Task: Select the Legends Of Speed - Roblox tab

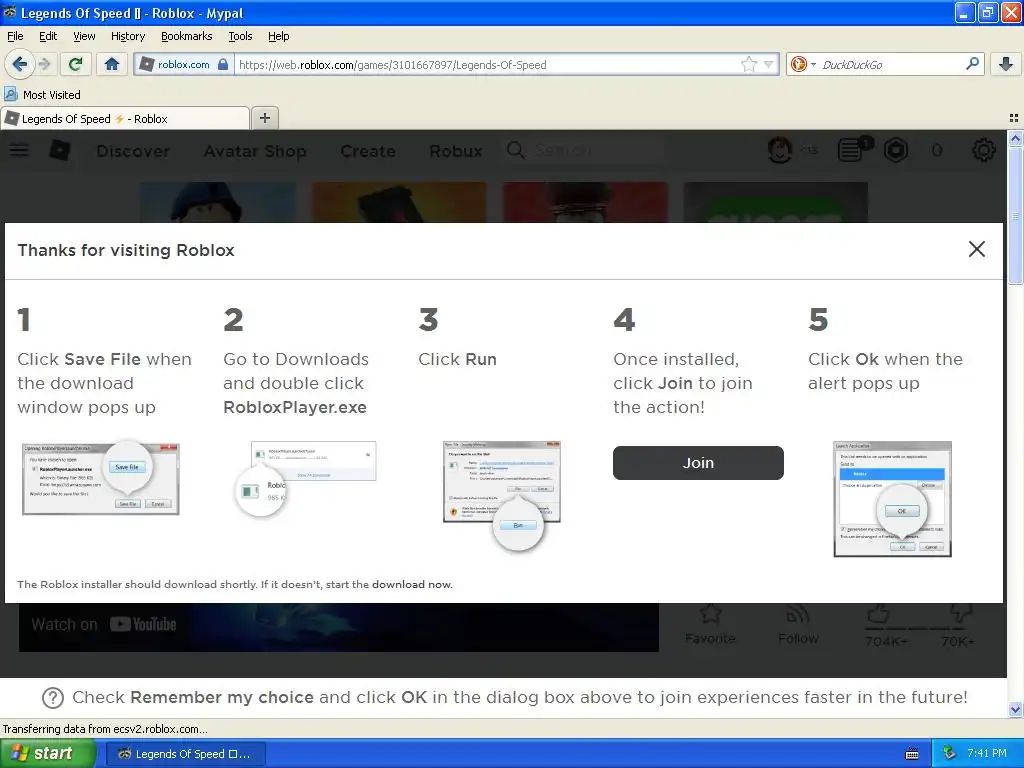Action: [x=125, y=118]
